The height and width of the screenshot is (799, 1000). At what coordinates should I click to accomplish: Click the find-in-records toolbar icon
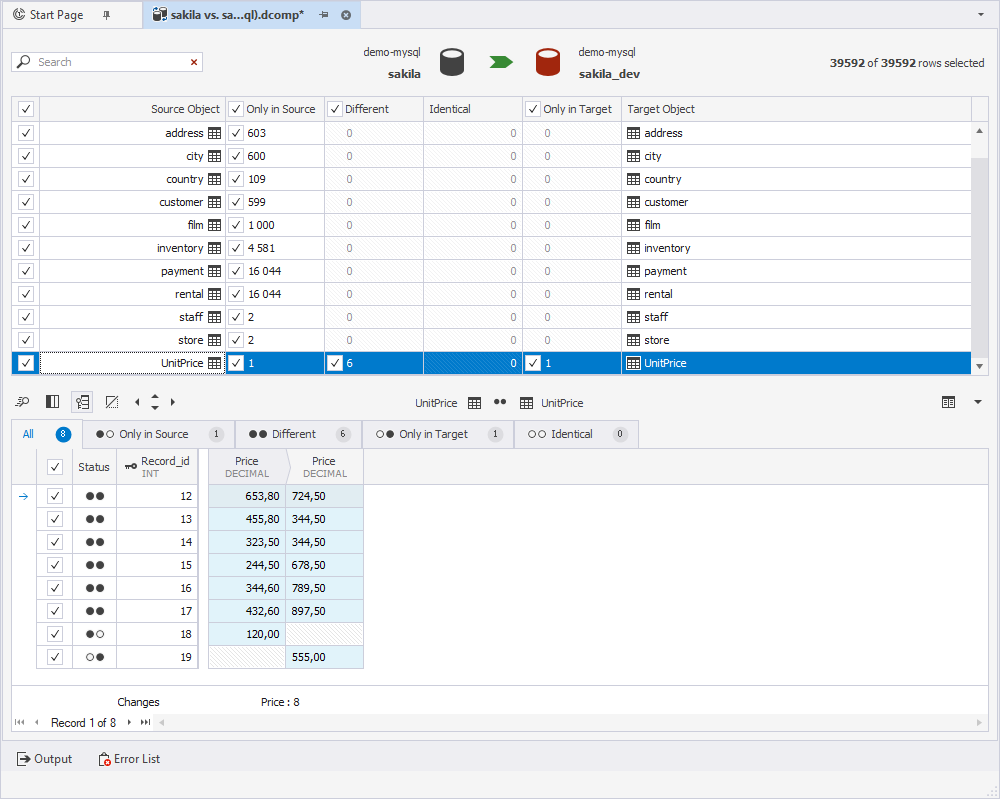coord(22,402)
